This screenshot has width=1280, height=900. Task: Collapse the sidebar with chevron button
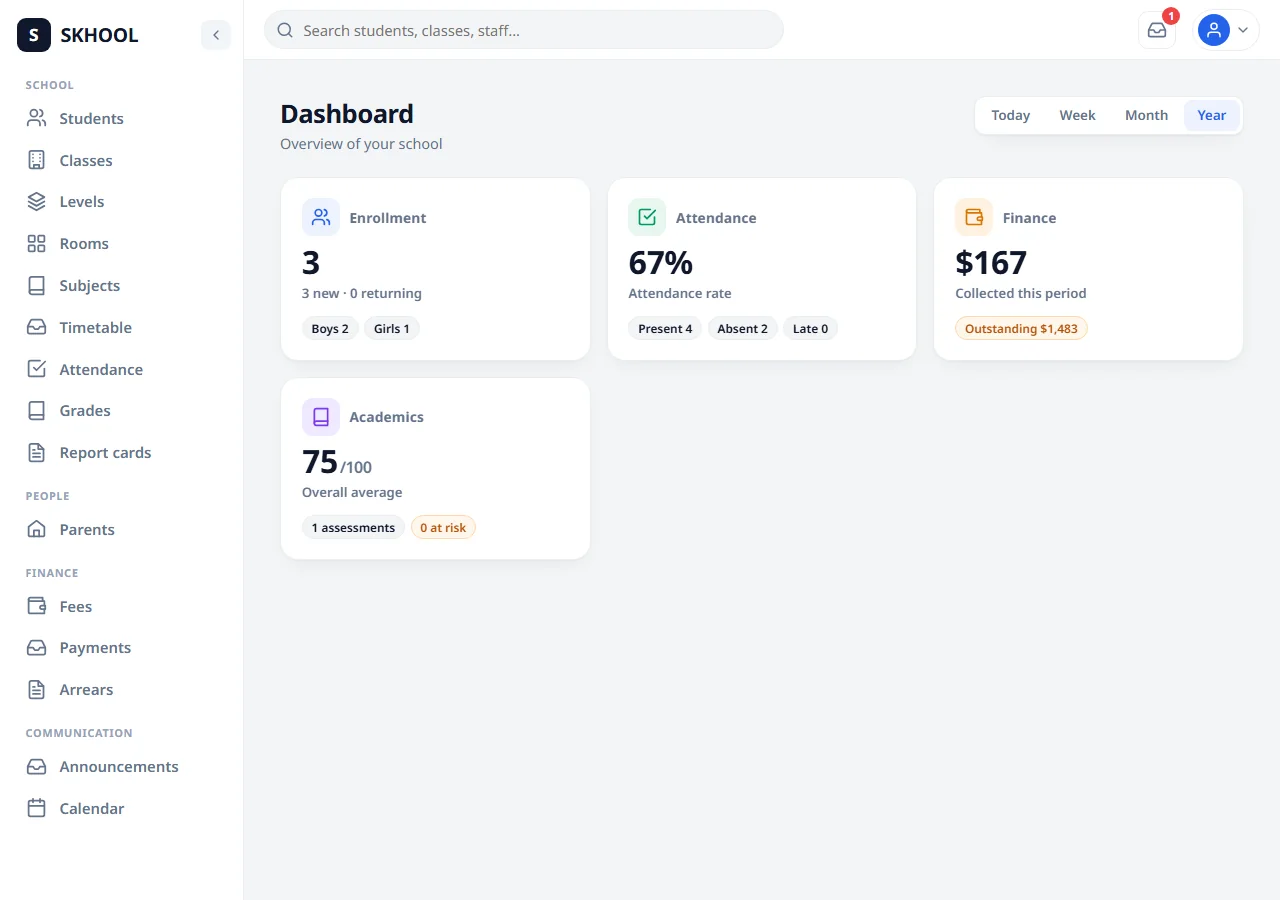(216, 35)
